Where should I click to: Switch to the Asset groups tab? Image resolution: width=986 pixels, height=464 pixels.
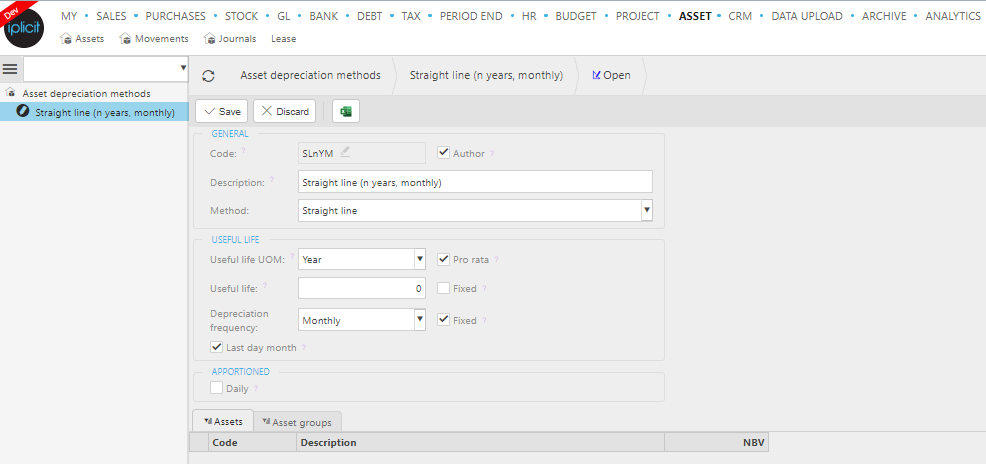point(297,422)
